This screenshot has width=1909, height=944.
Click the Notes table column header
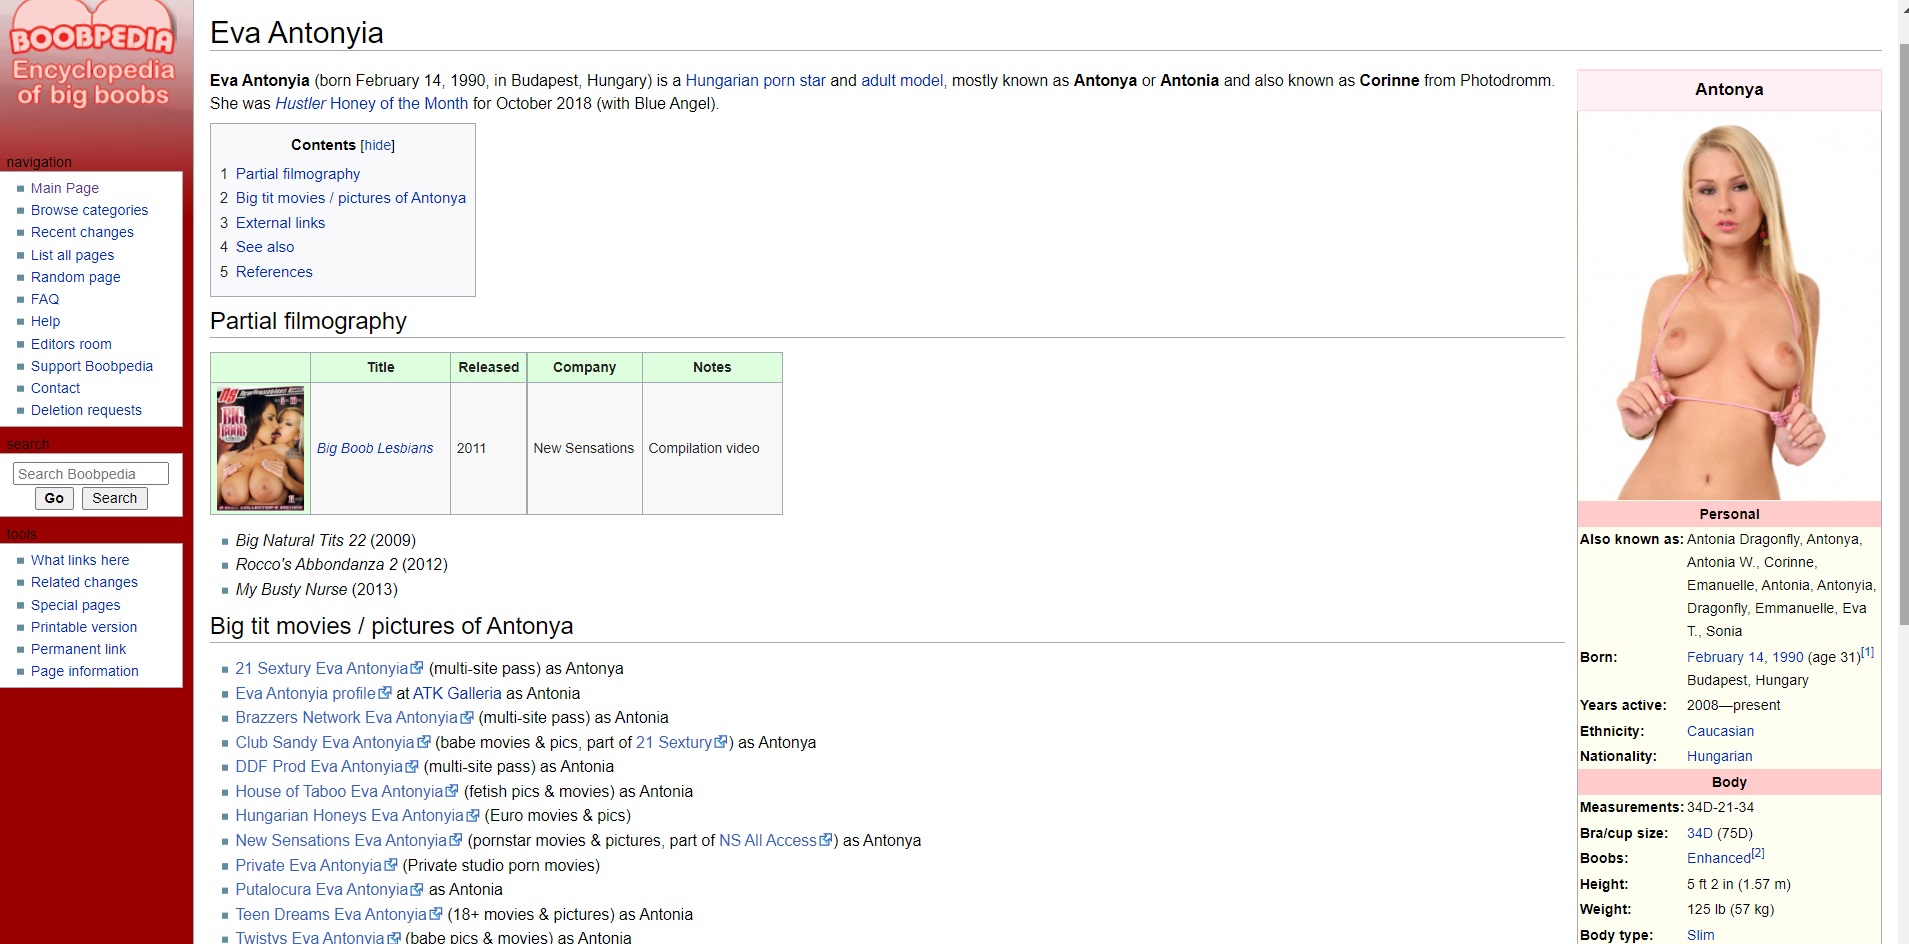(712, 367)
